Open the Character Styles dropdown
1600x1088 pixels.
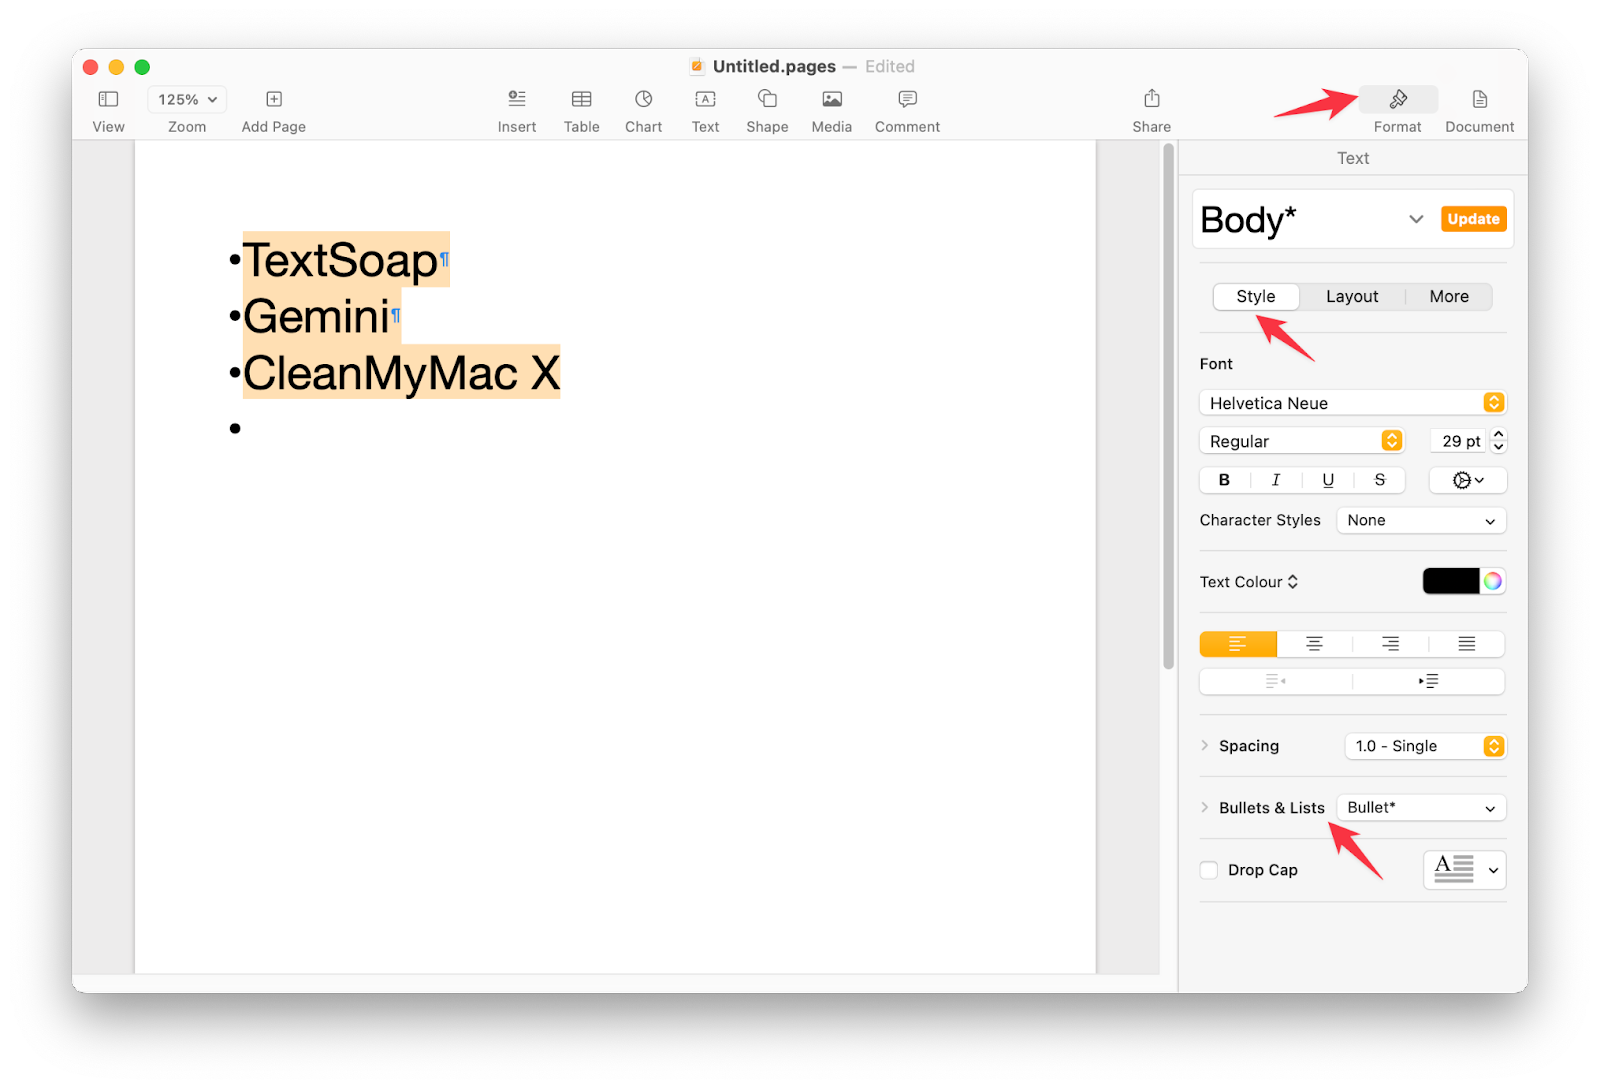pyautogui.click(x=1420, y=520)
